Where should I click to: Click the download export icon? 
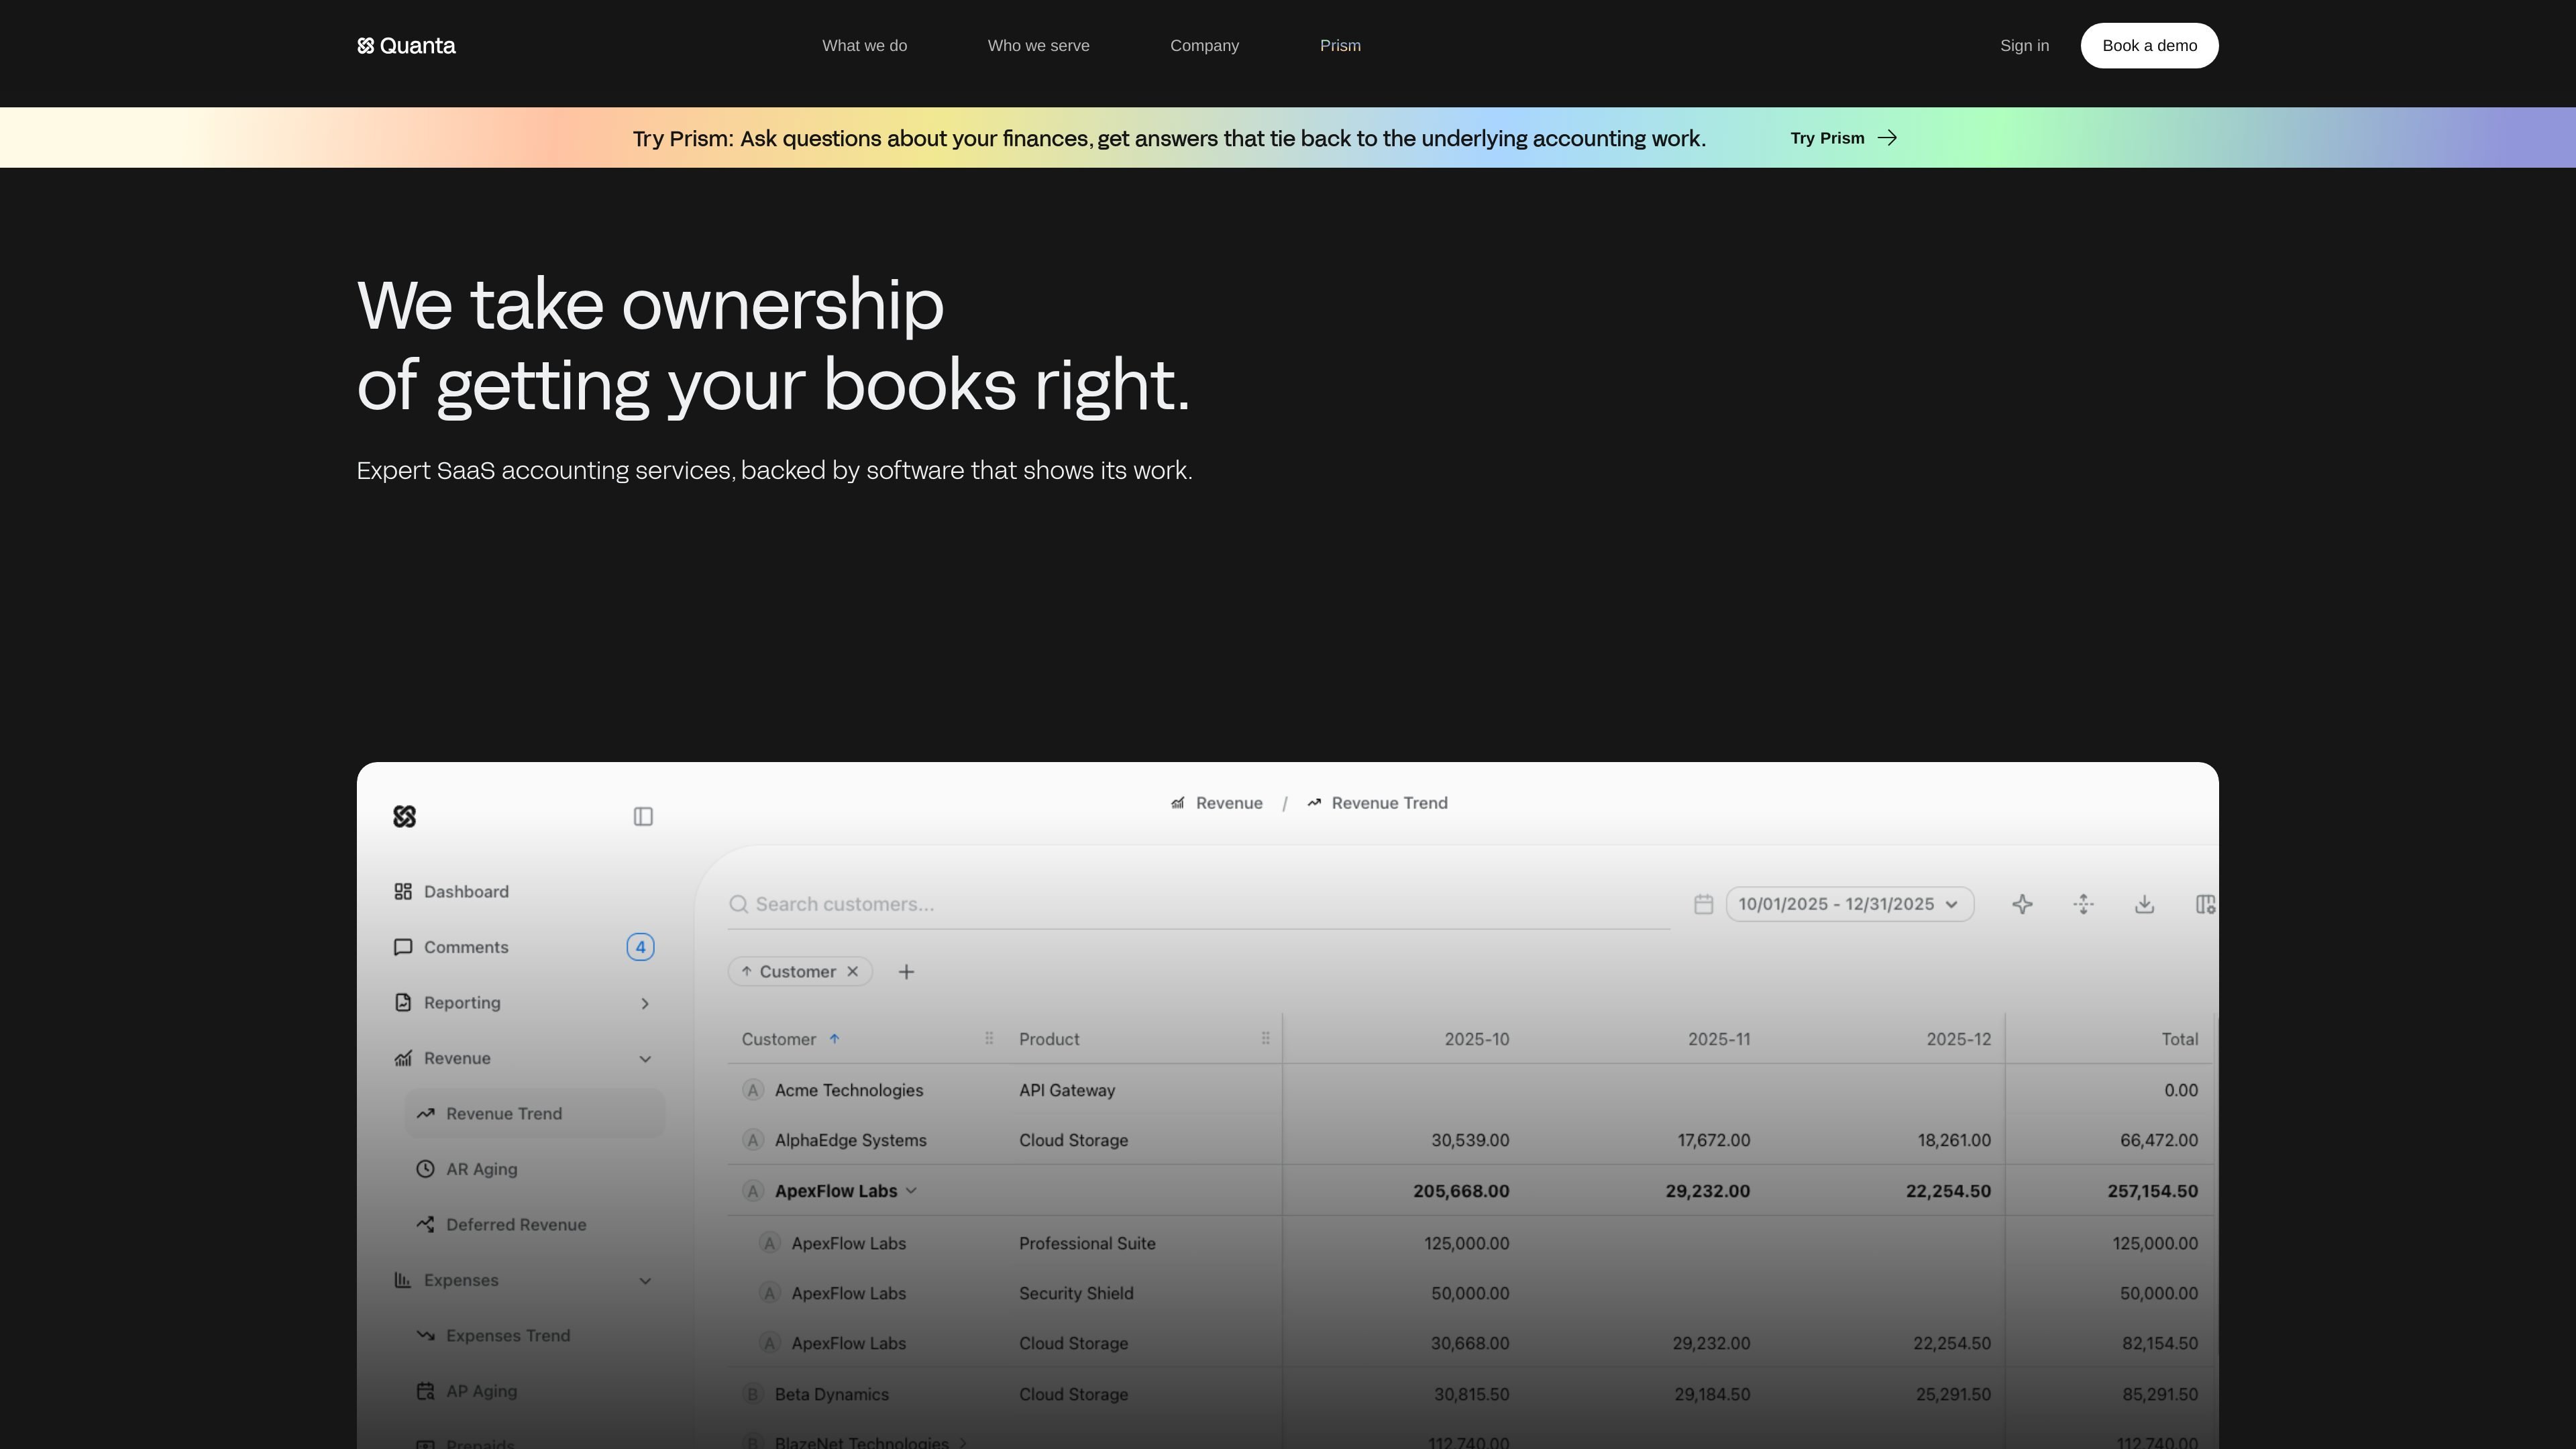(x=2144, y=904)
